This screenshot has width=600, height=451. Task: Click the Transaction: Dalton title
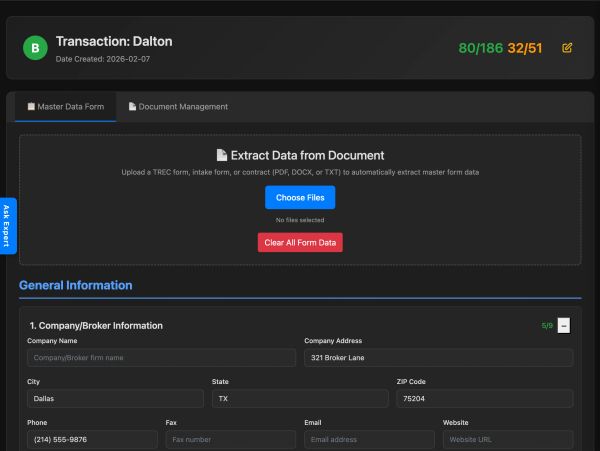114,41
